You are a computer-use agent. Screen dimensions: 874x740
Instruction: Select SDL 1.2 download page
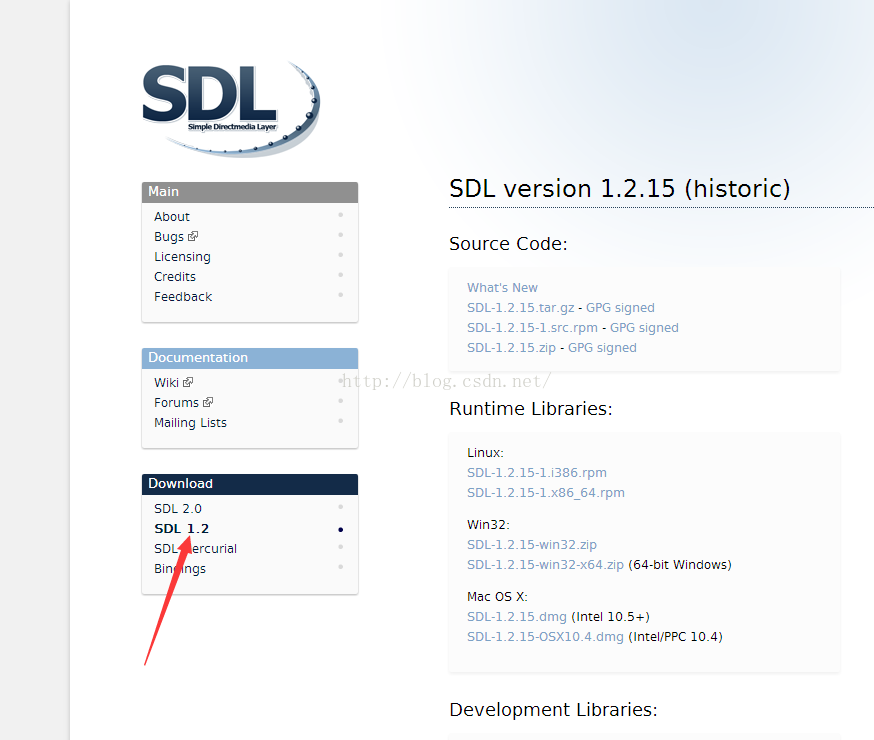pyautogui.click(x=181, y=528)
